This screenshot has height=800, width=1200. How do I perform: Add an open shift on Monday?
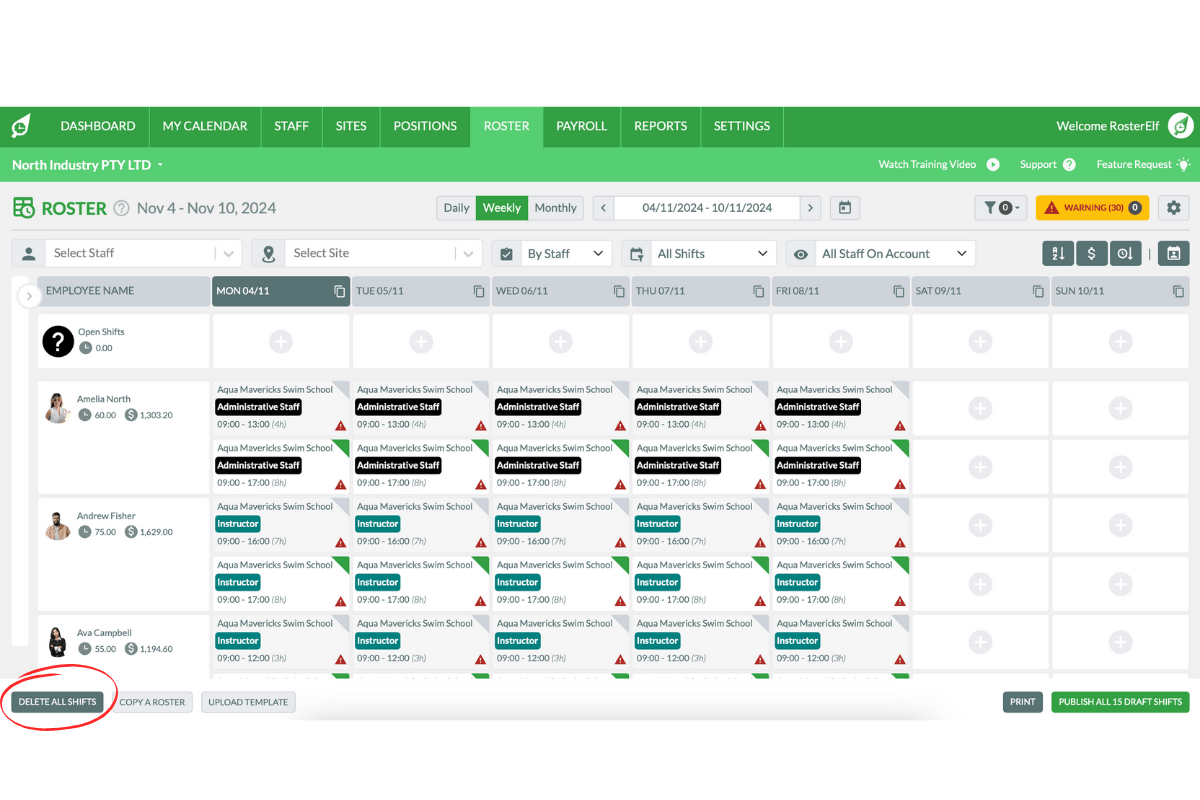click(281, 342)
